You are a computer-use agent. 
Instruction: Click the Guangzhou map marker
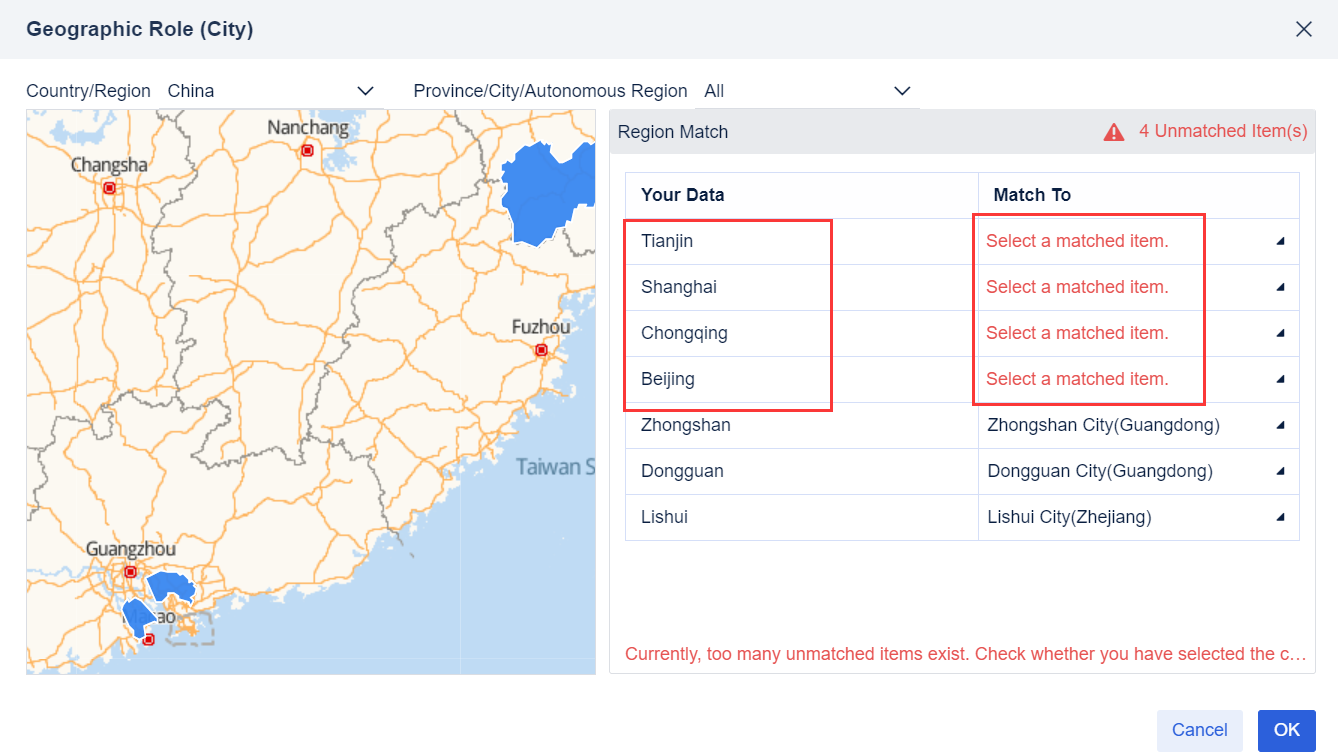tap(131, 572)
